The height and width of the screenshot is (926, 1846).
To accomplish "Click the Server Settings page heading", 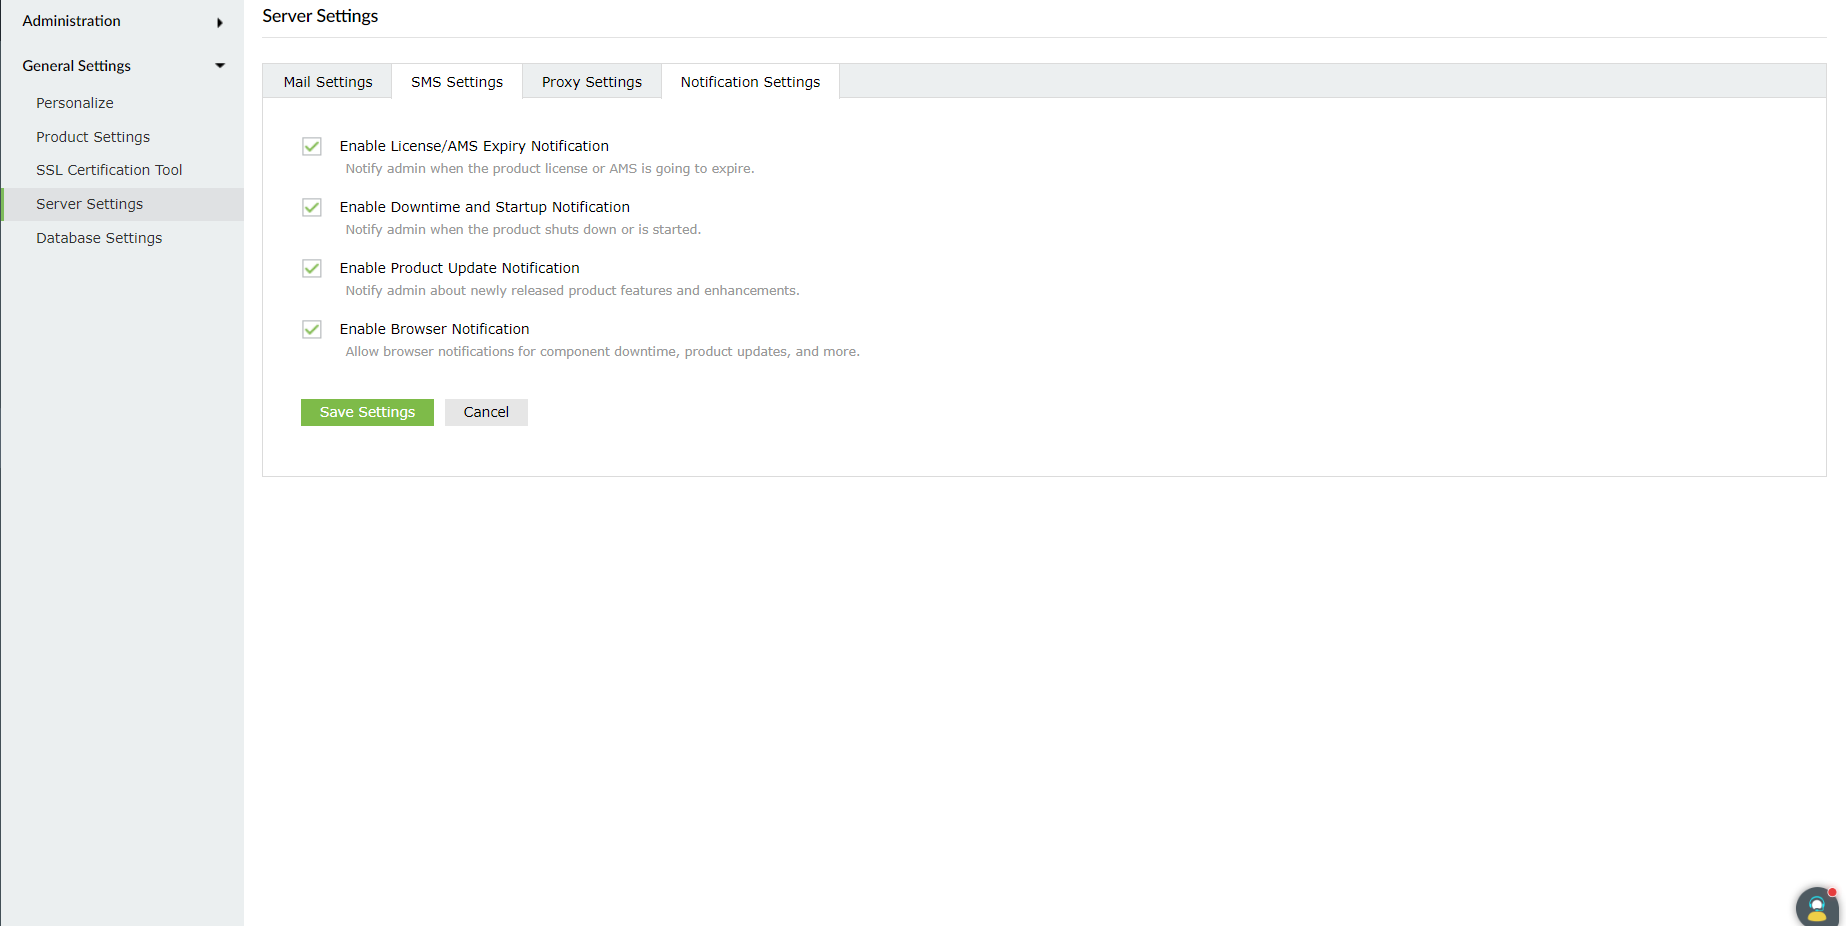I will click(320, 15).
